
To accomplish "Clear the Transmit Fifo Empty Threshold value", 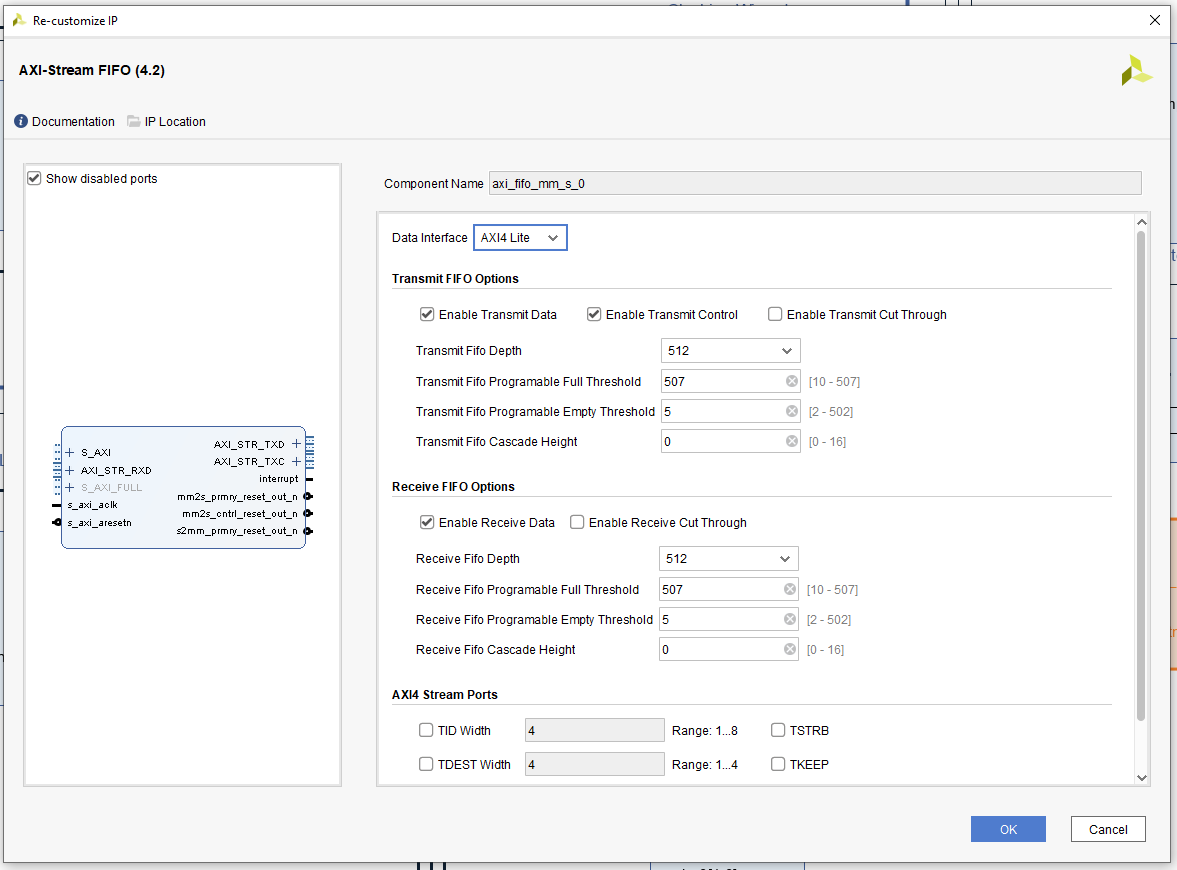I will [792, 411].
